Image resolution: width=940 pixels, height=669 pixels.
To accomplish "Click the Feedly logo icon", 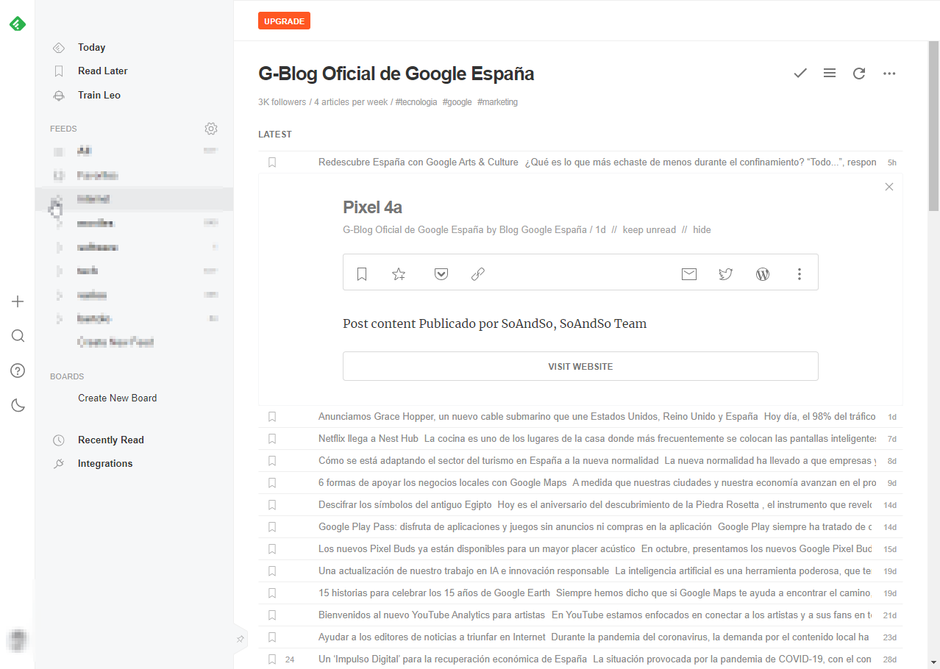I will pos(17,24).
